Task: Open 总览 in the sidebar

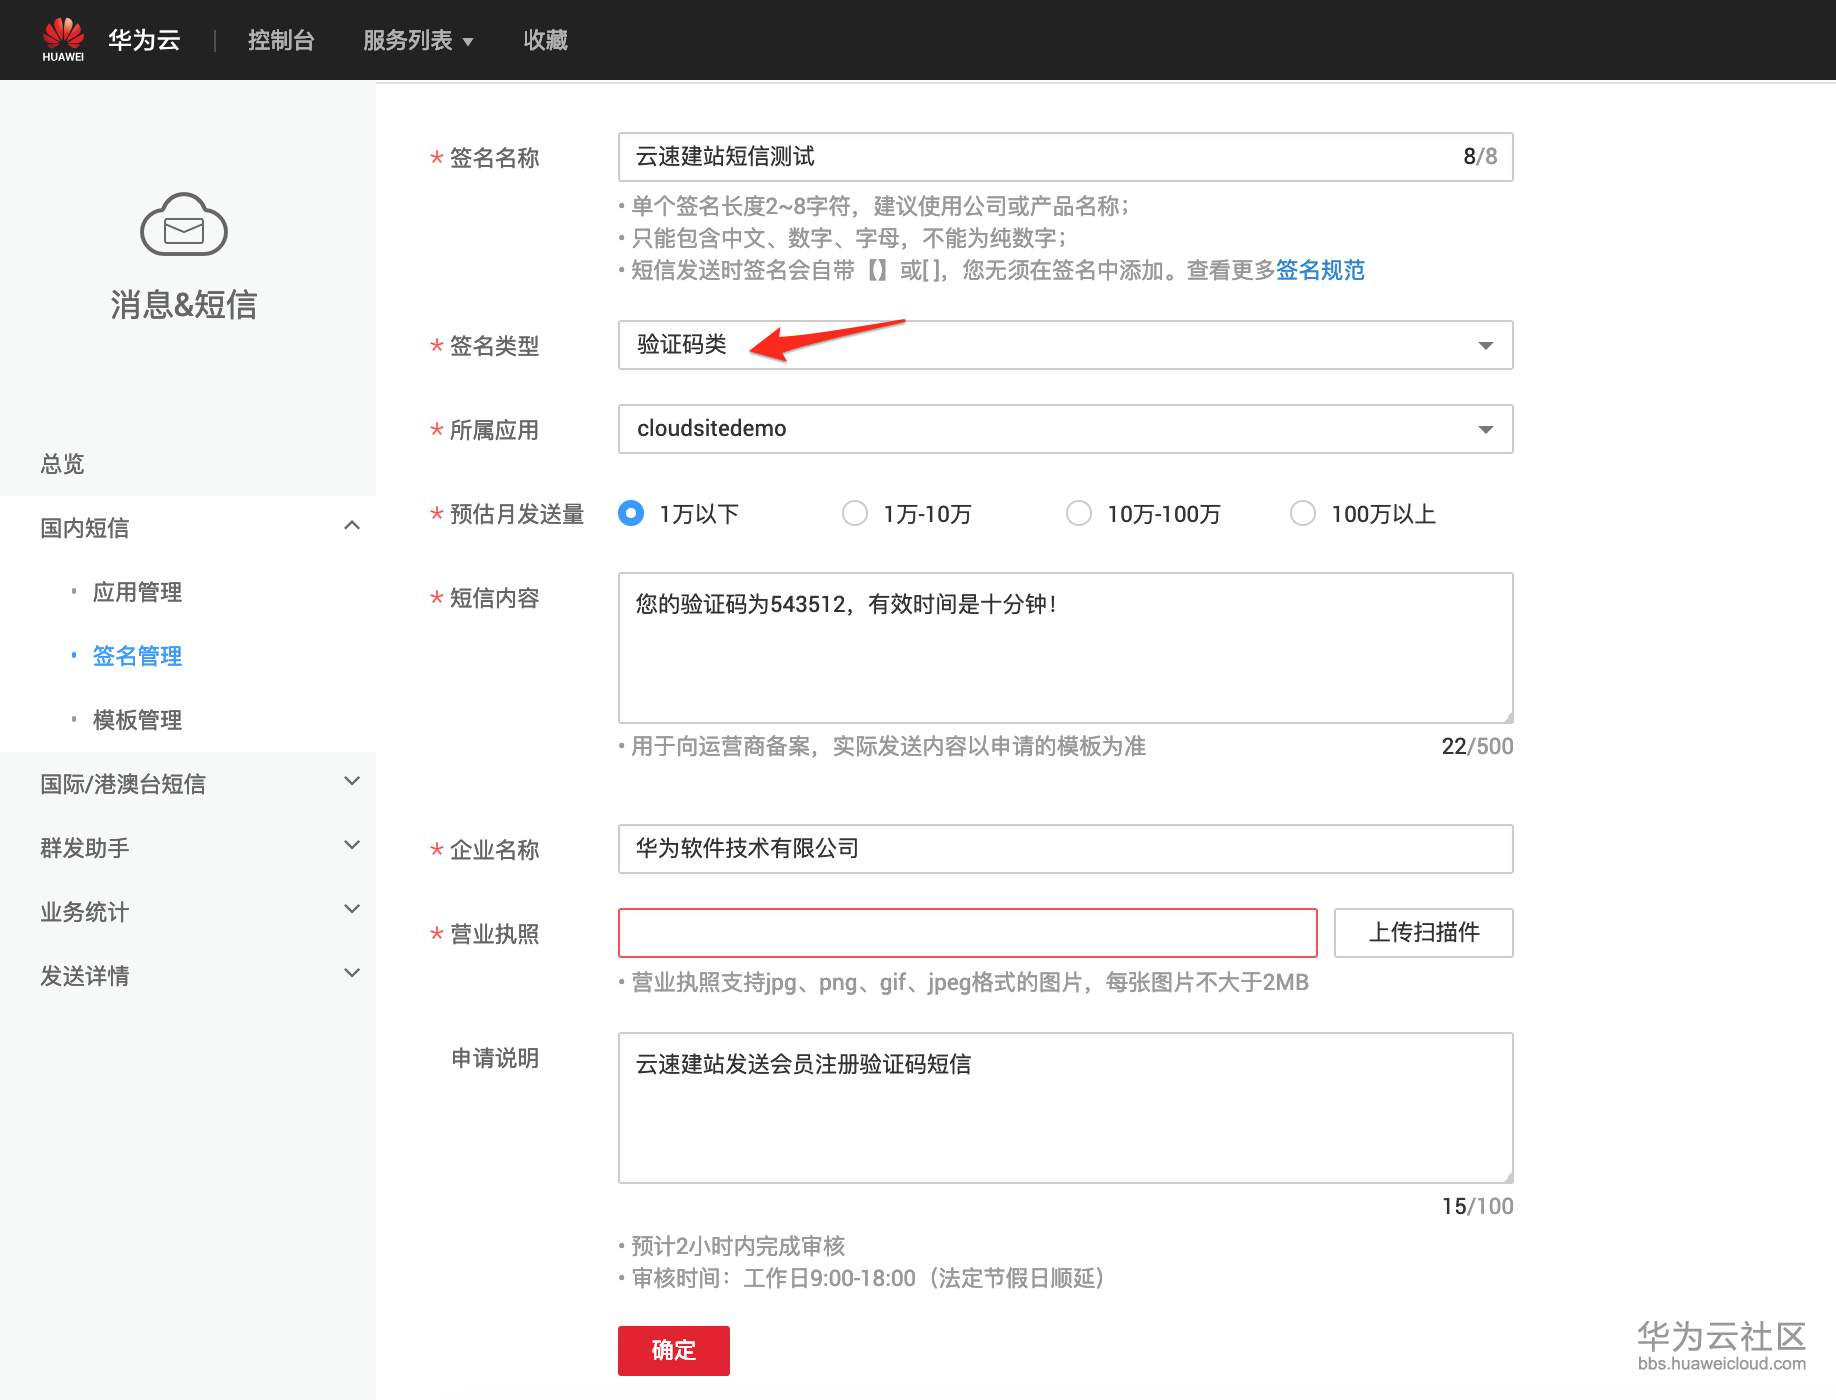Action: pos(62,464)
